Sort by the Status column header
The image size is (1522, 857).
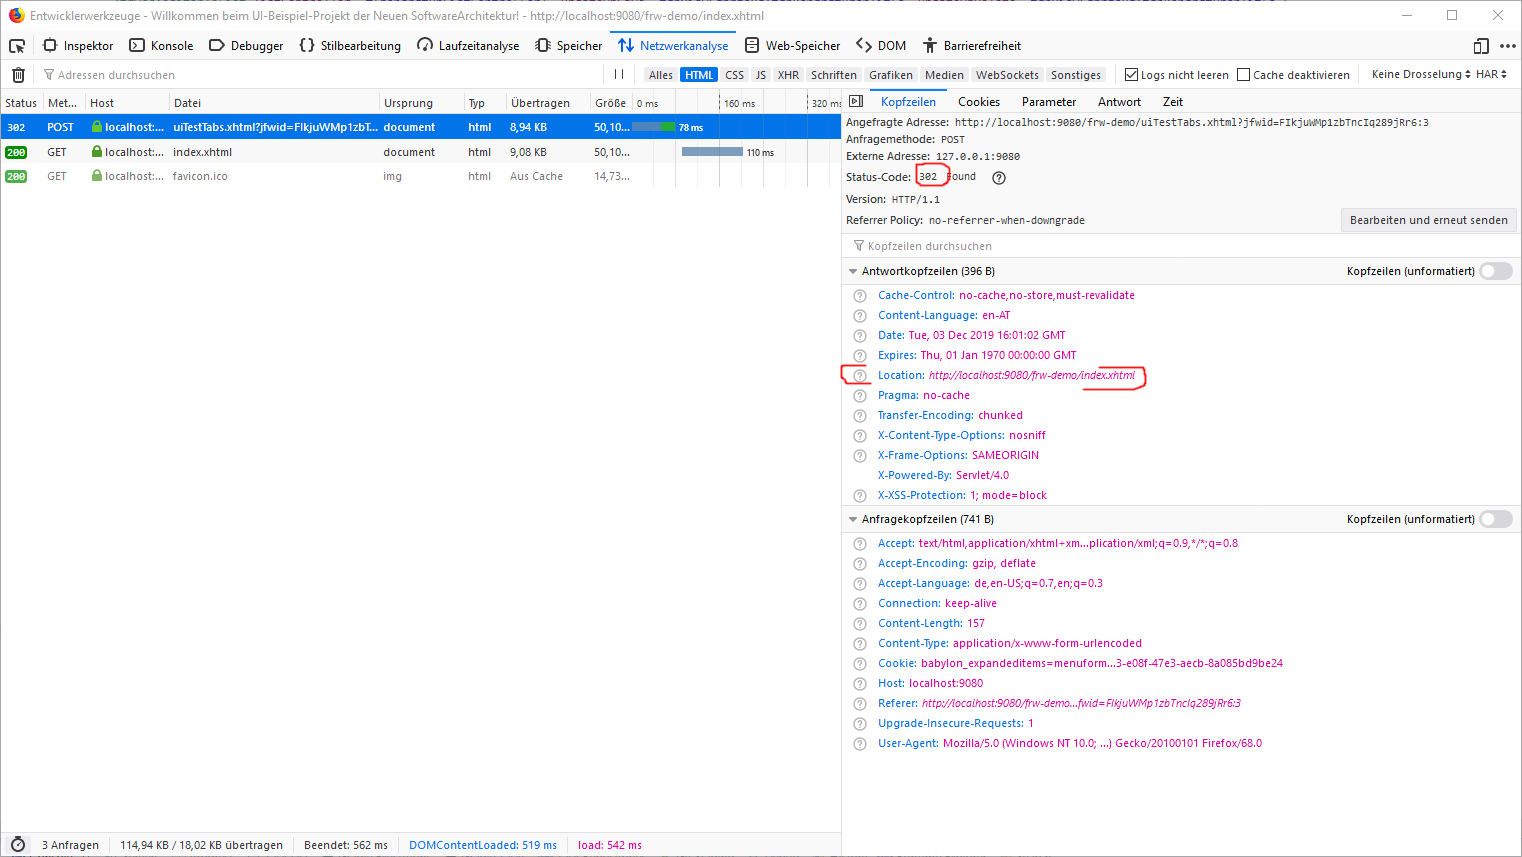click(21, 103)
